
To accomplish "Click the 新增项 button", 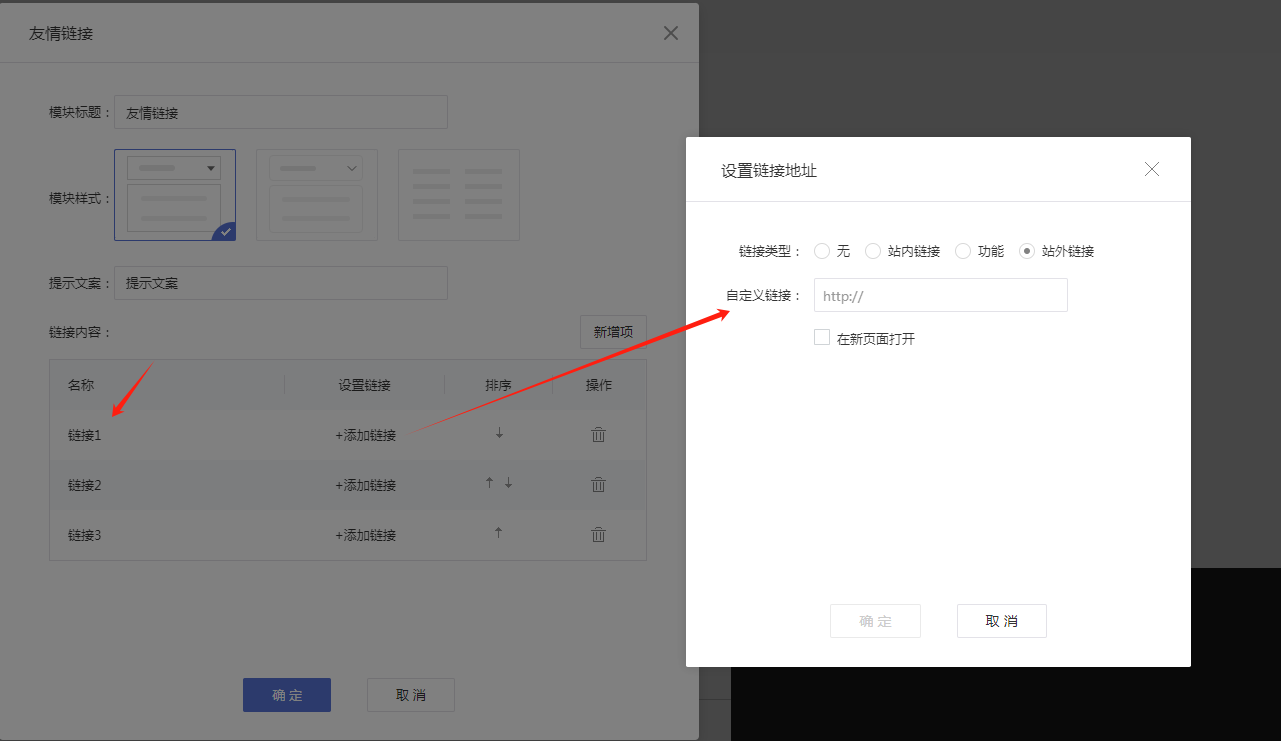I will click(x=613, y=332).
